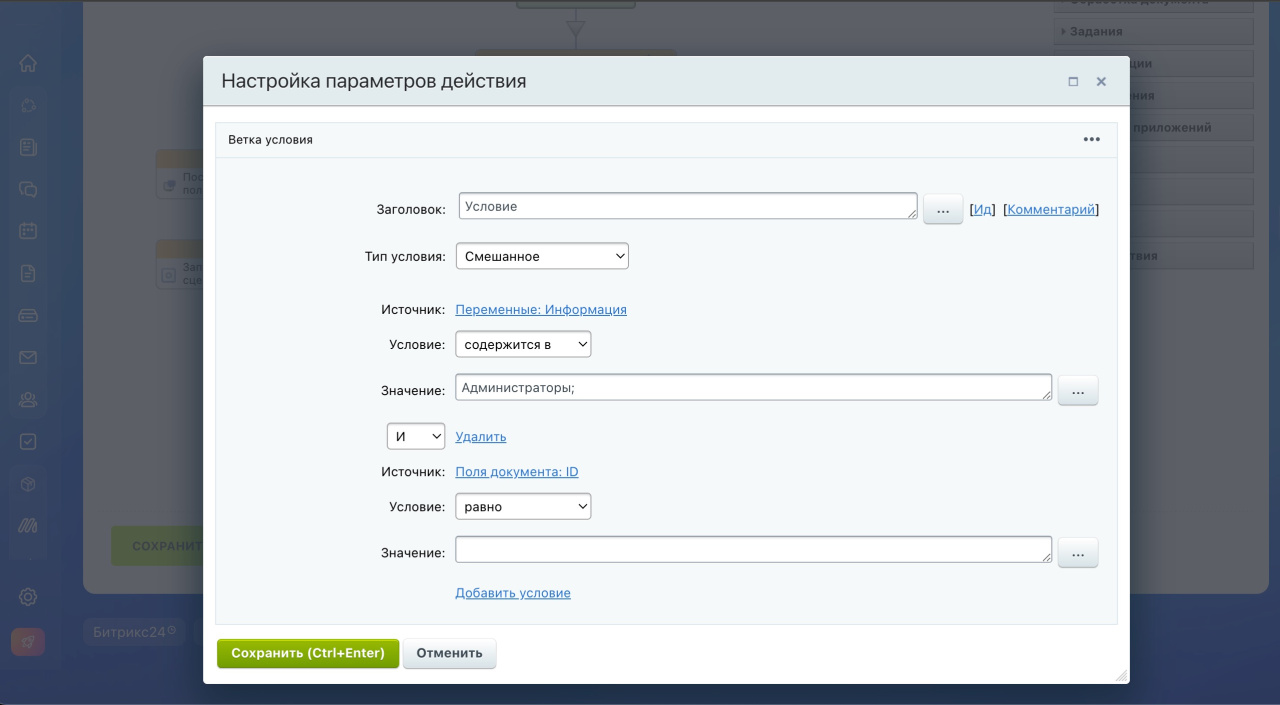1280x705 pixels.
Task: Click the empty Значение field
Action: (752, 550)
